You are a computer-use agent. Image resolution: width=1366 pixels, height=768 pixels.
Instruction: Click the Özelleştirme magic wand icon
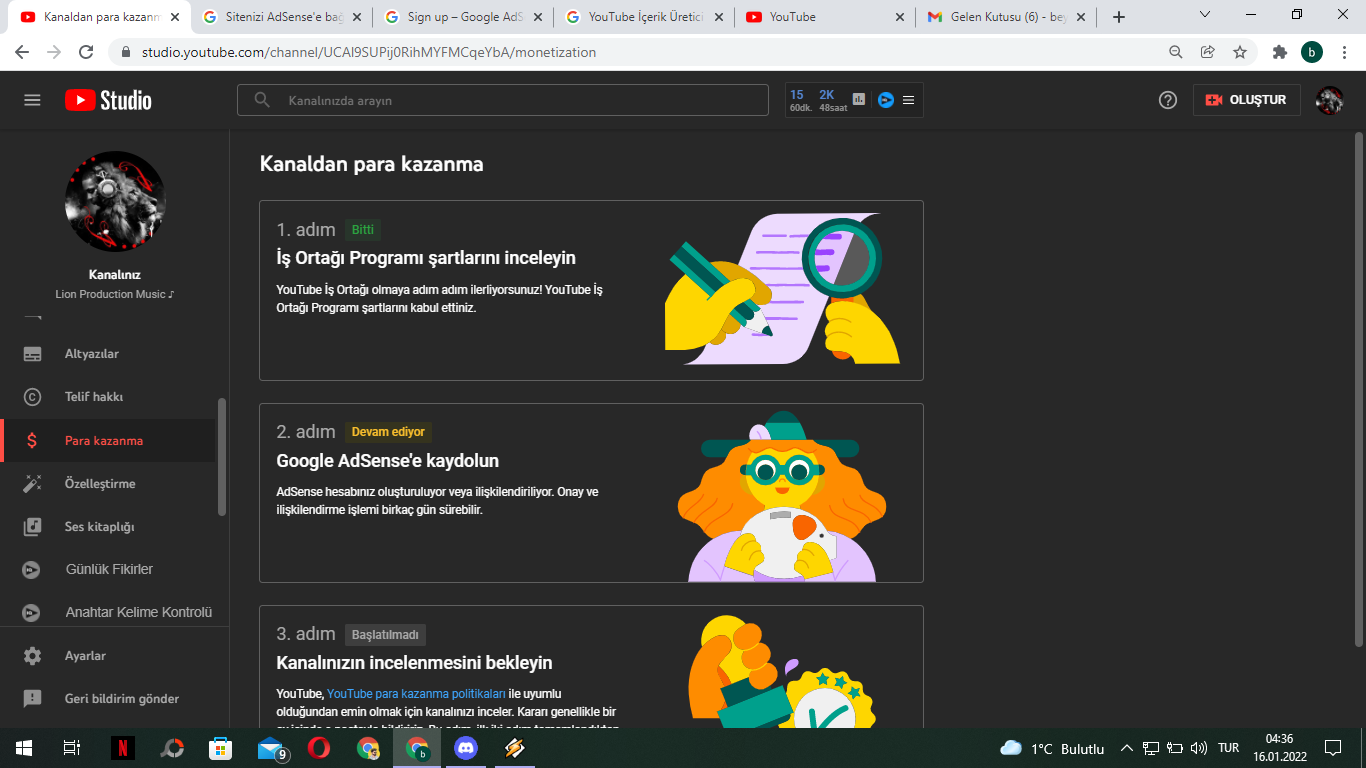[x=33, y=484]
